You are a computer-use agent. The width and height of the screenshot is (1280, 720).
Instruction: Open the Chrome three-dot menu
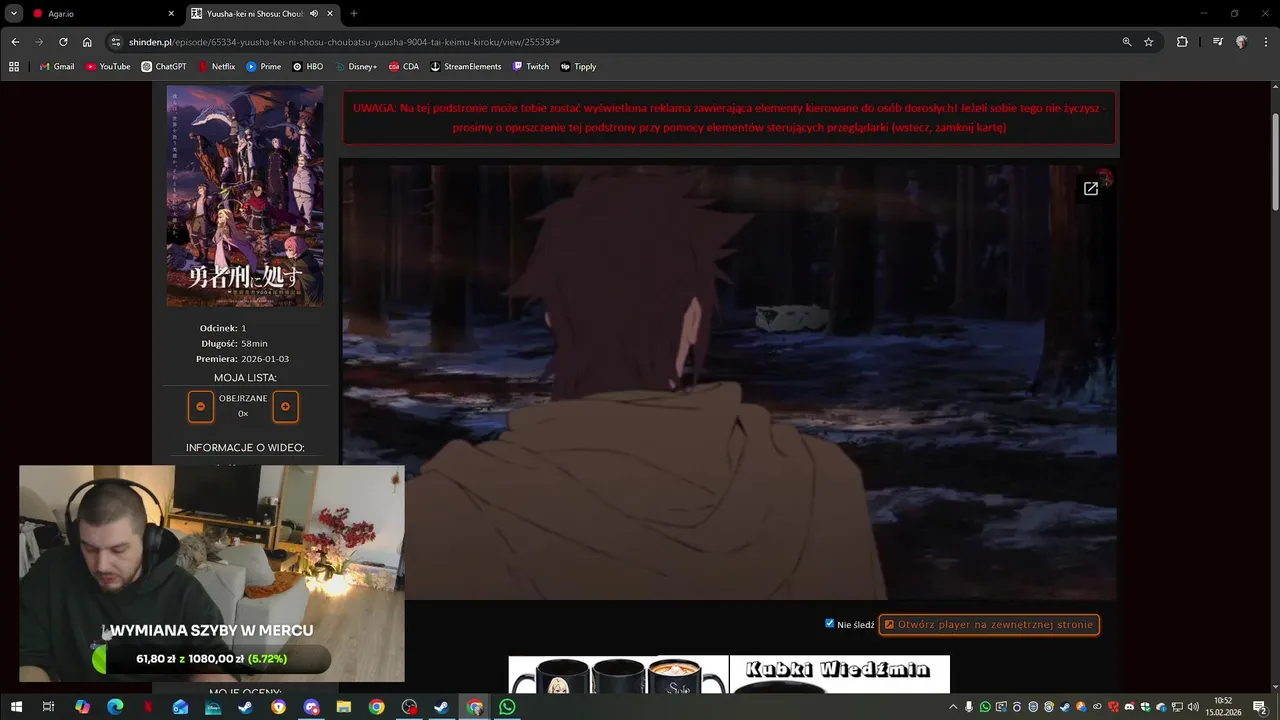pyautogui.click(x=1265, y=42)
